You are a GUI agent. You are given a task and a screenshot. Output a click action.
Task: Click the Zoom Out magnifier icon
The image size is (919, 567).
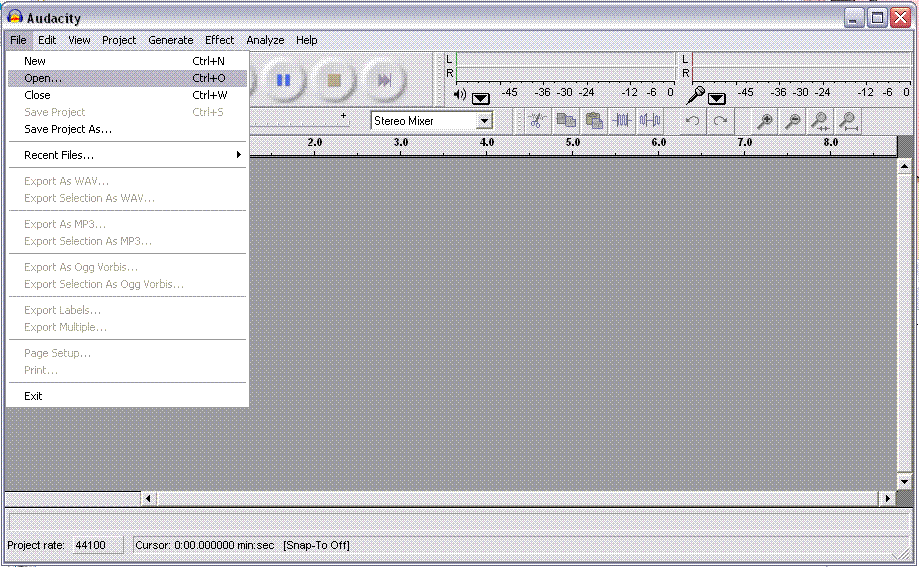click(x=793, y=121)
